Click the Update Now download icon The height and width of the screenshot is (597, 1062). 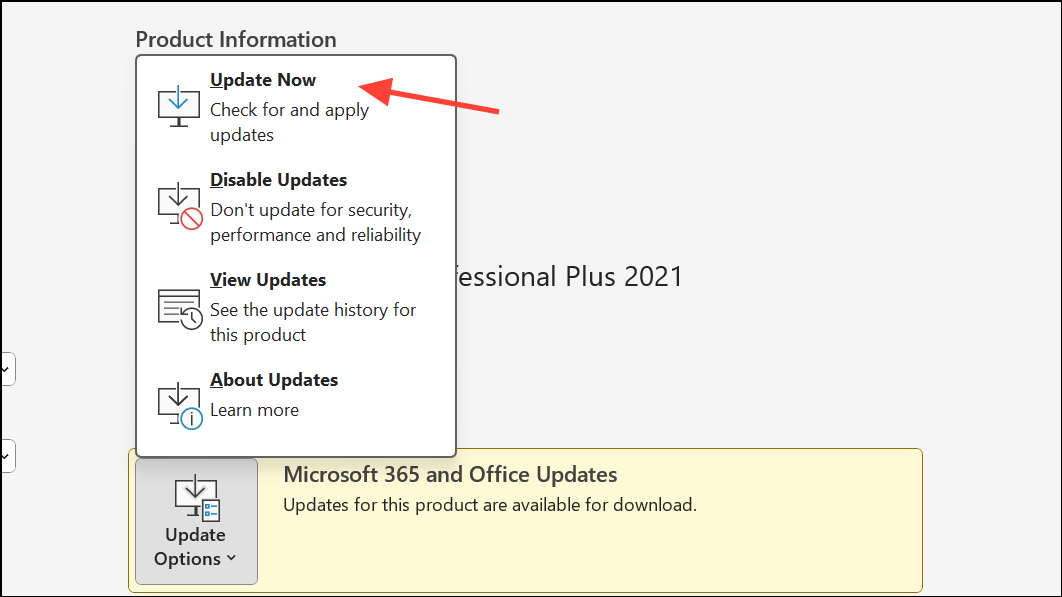pos(178,103)
